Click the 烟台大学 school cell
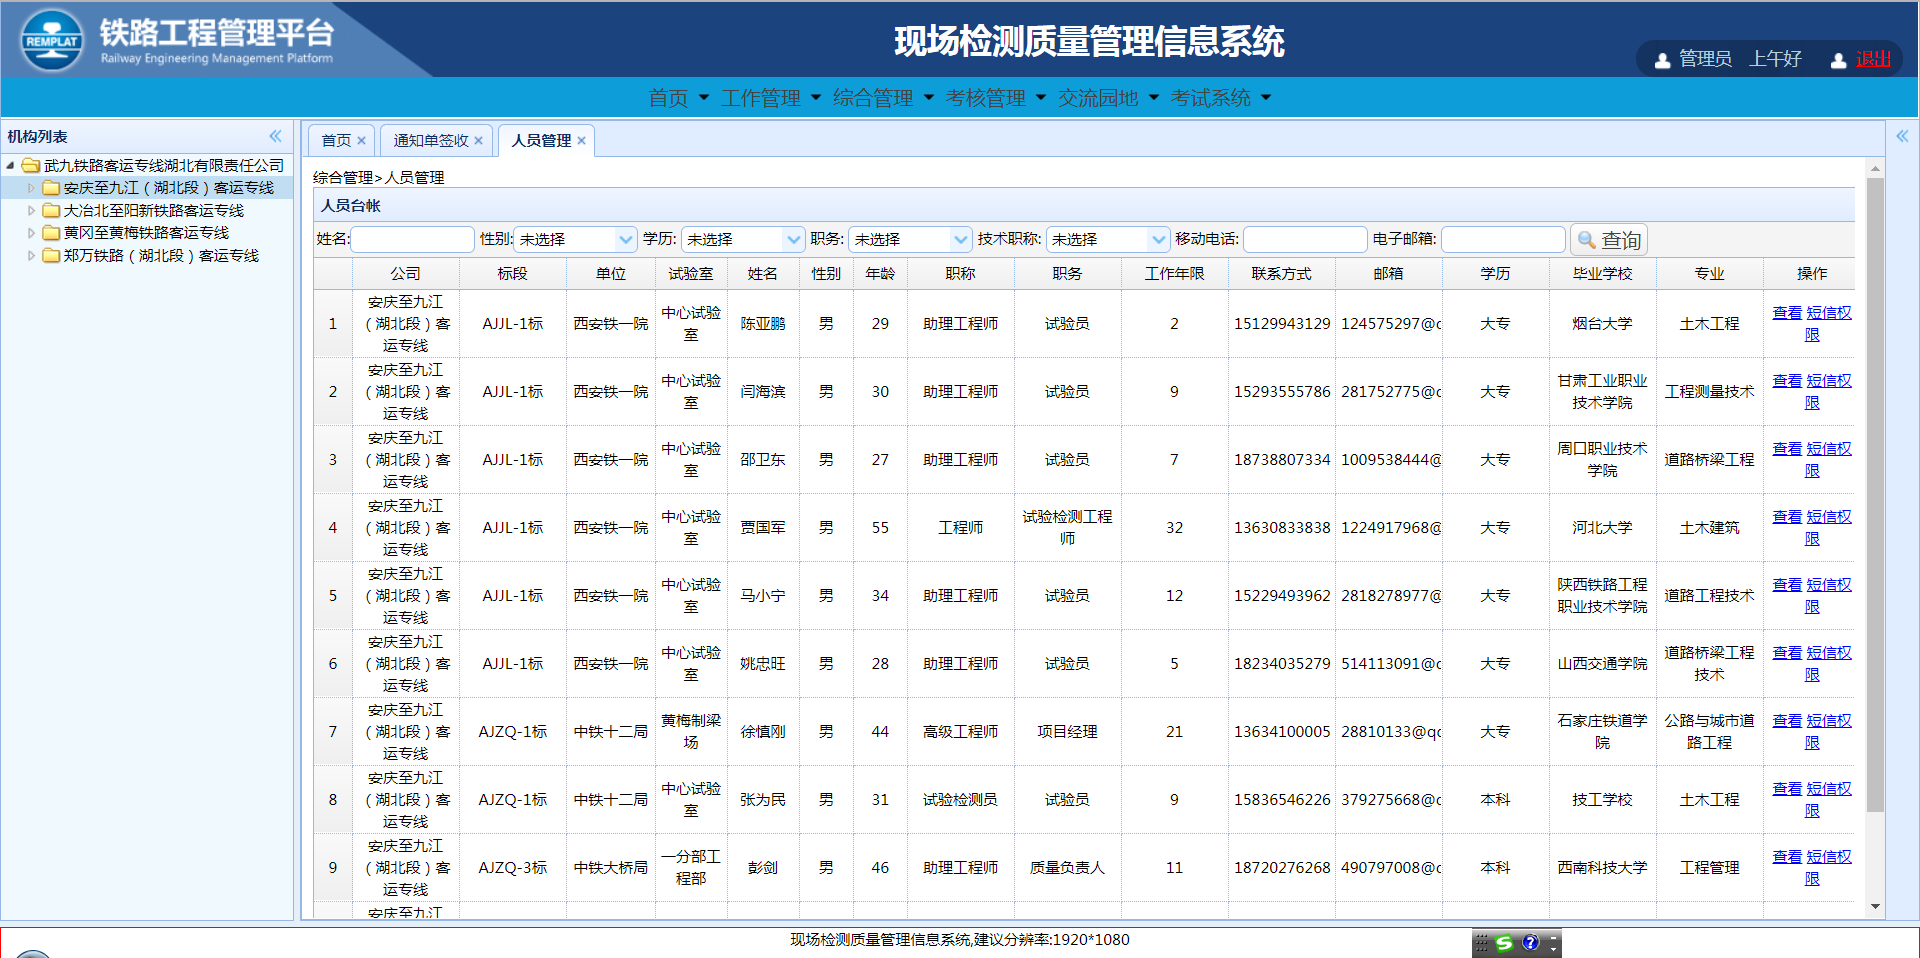Image resolution: width=1920 pixels, height=958 pixels. (1602, 324)
